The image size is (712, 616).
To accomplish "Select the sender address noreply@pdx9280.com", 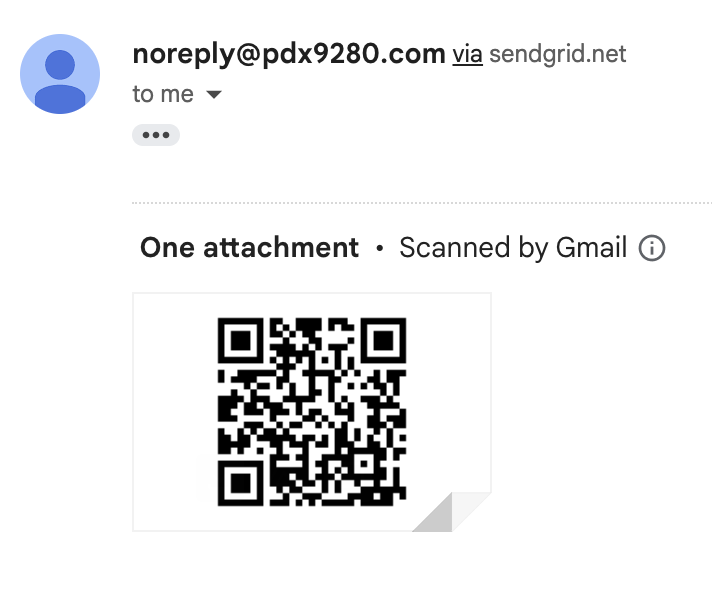I will pos(289,54).
